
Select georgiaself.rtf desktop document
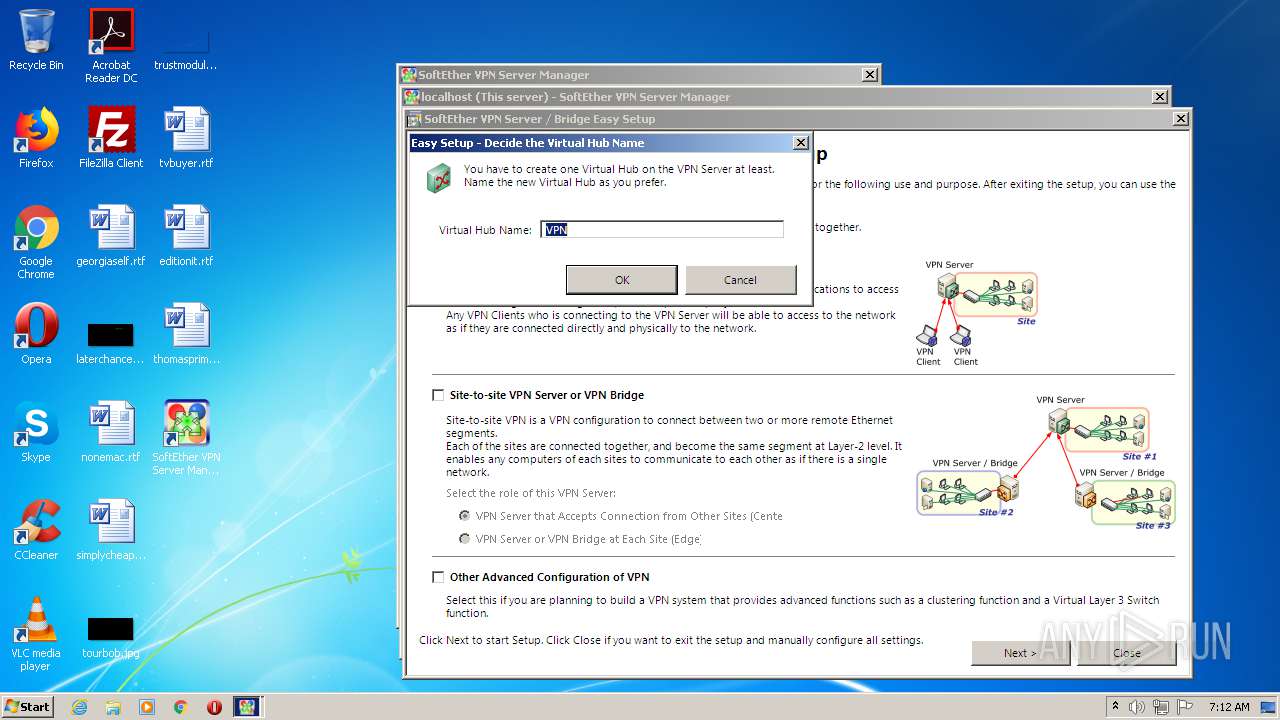point(111,236)
